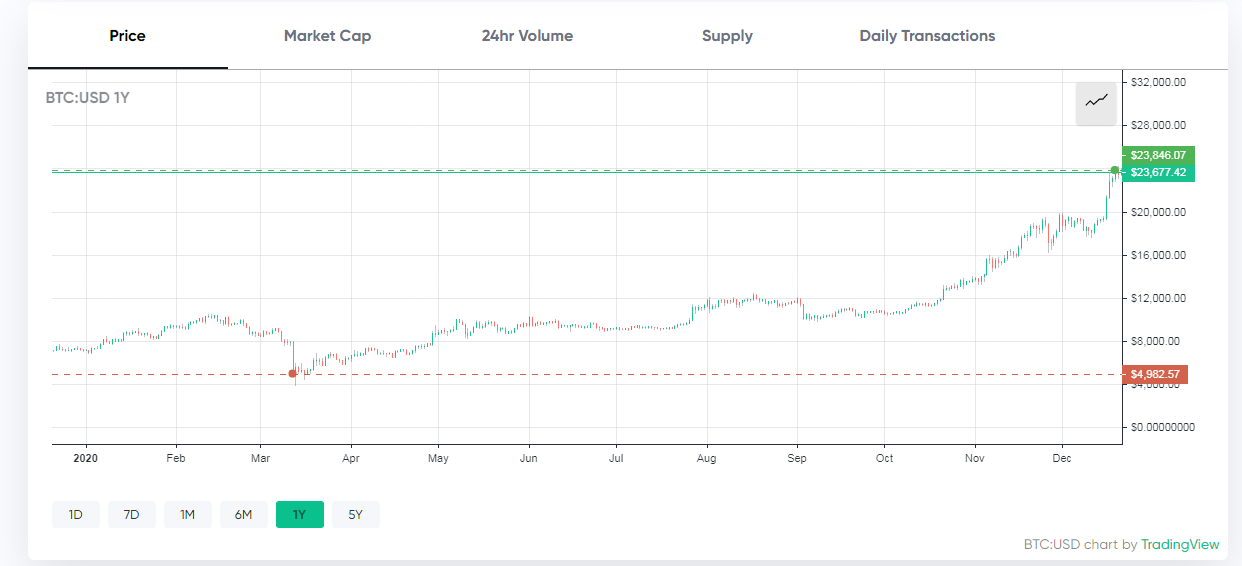Click the active 1Y range button
1242x566 pixels.
click(x=300, y=515)
